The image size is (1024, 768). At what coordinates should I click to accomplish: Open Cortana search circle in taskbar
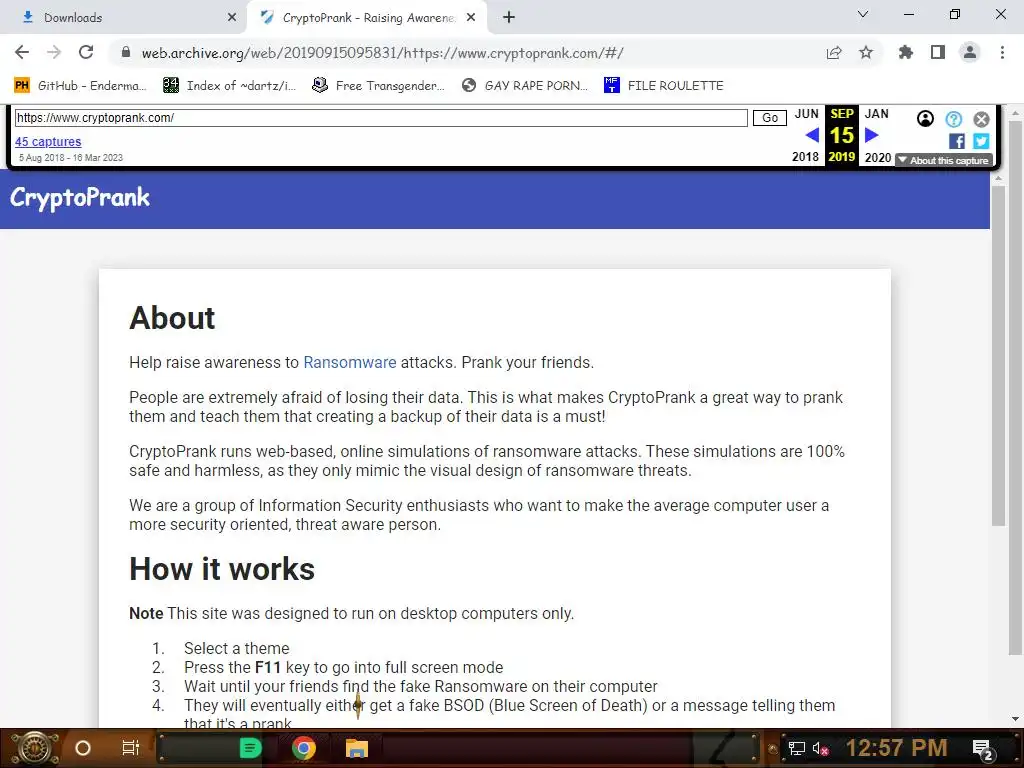coord(83,748)
